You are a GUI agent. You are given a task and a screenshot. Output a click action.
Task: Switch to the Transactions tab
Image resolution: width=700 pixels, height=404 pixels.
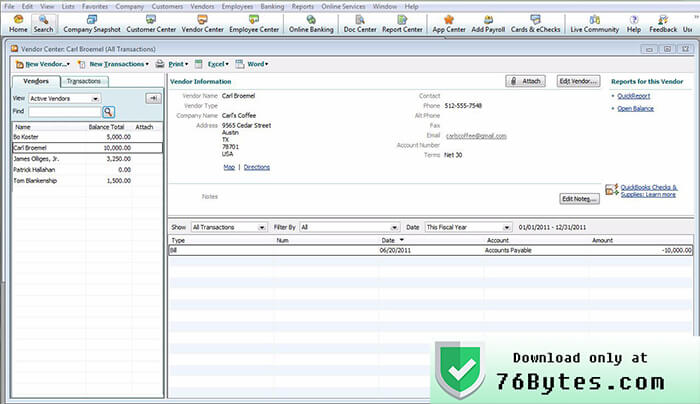(84, 81)
